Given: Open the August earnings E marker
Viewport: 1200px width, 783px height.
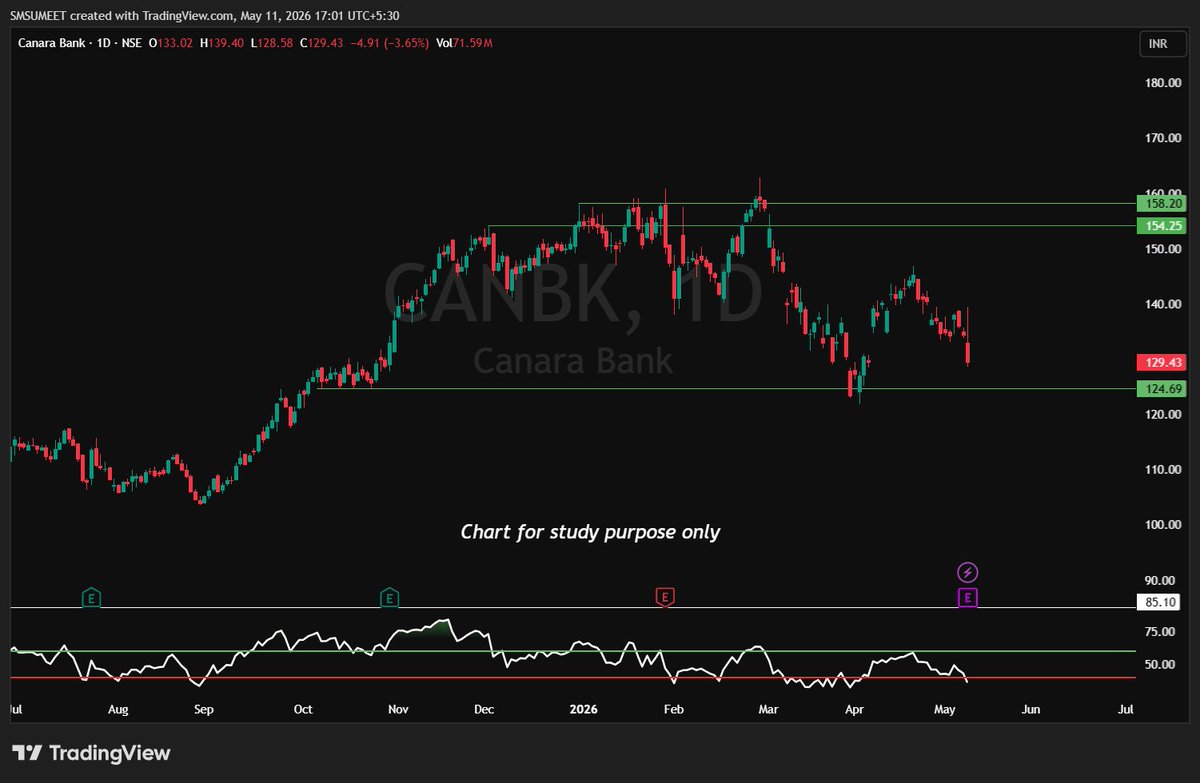Looking at the screenshot, I should 92,598.
